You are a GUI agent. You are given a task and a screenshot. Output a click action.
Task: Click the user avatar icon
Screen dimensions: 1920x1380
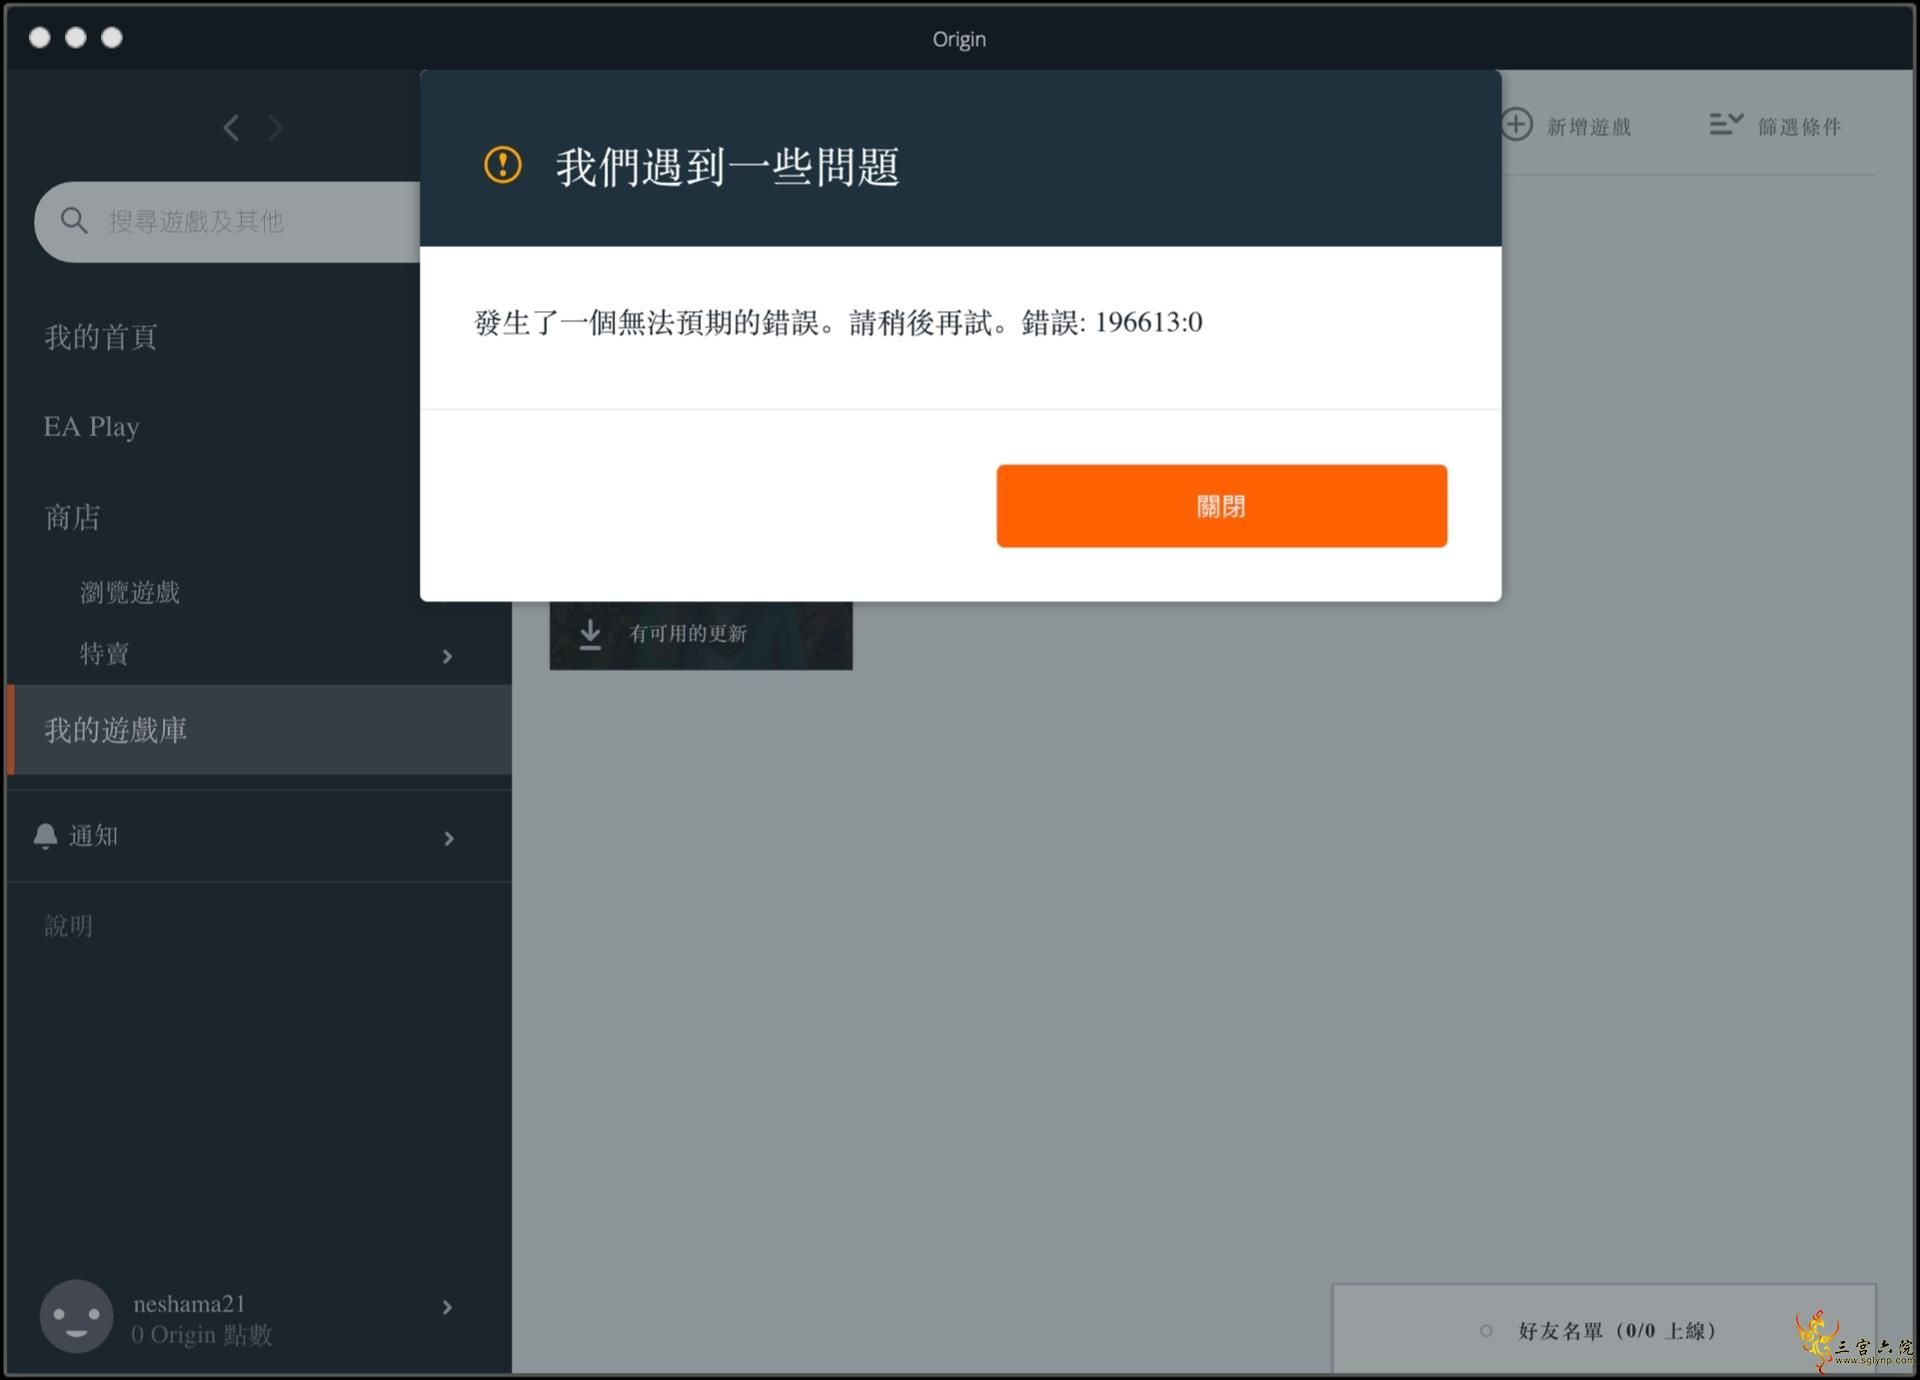click(76, 1317)
